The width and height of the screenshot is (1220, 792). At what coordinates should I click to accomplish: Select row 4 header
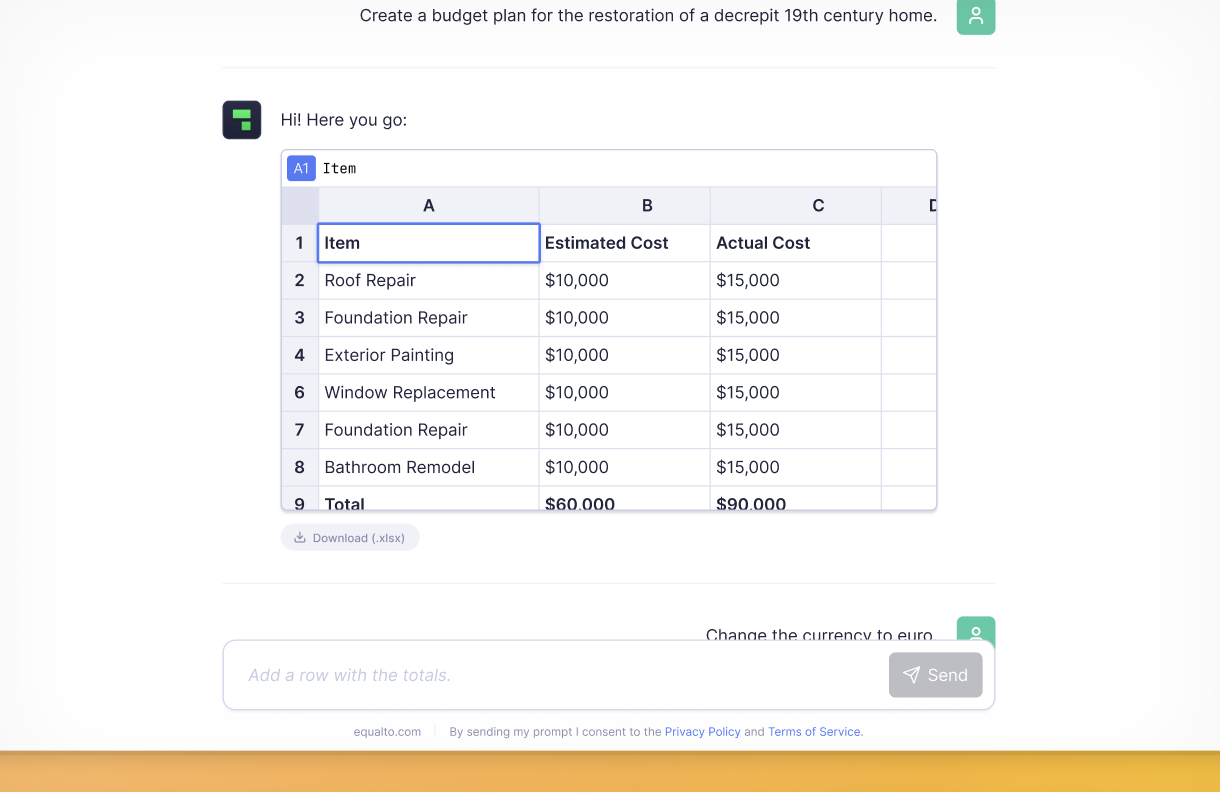[300, 355]
